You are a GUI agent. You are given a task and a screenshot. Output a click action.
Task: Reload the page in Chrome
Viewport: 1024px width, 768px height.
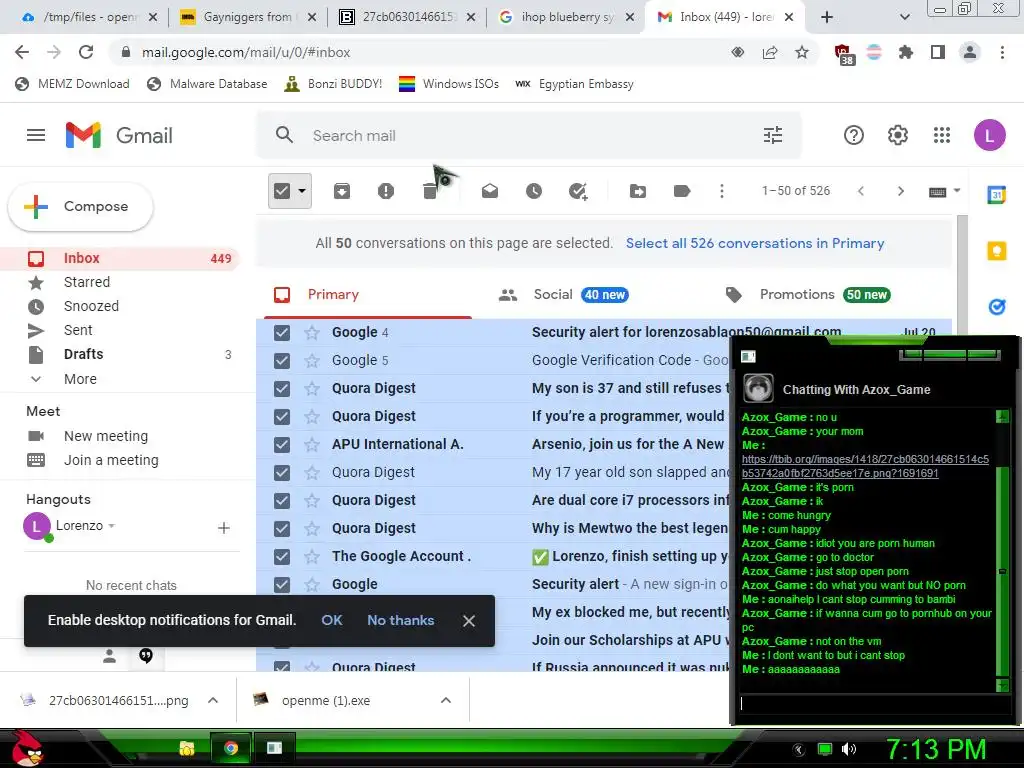tap(86, 52)
